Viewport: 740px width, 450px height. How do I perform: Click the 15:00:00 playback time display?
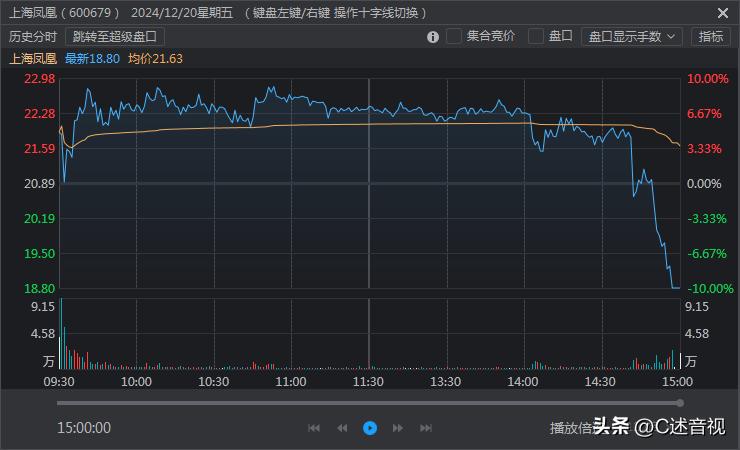tap(84, 428)
